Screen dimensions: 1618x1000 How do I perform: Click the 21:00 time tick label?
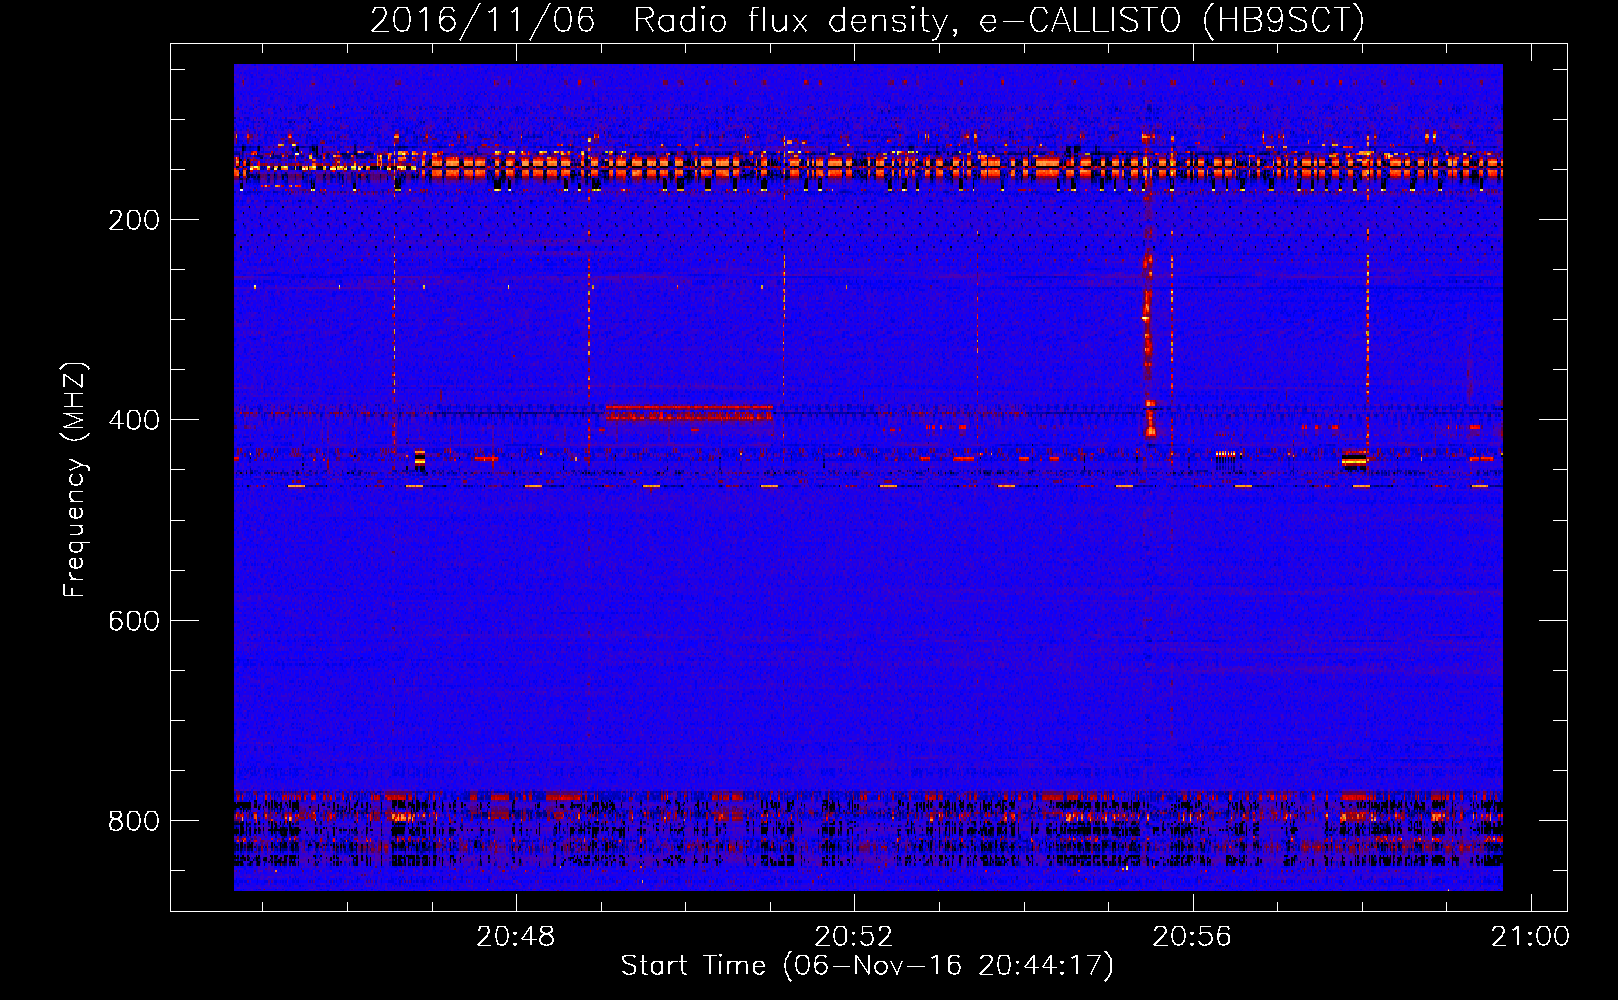click(1530, 937)
